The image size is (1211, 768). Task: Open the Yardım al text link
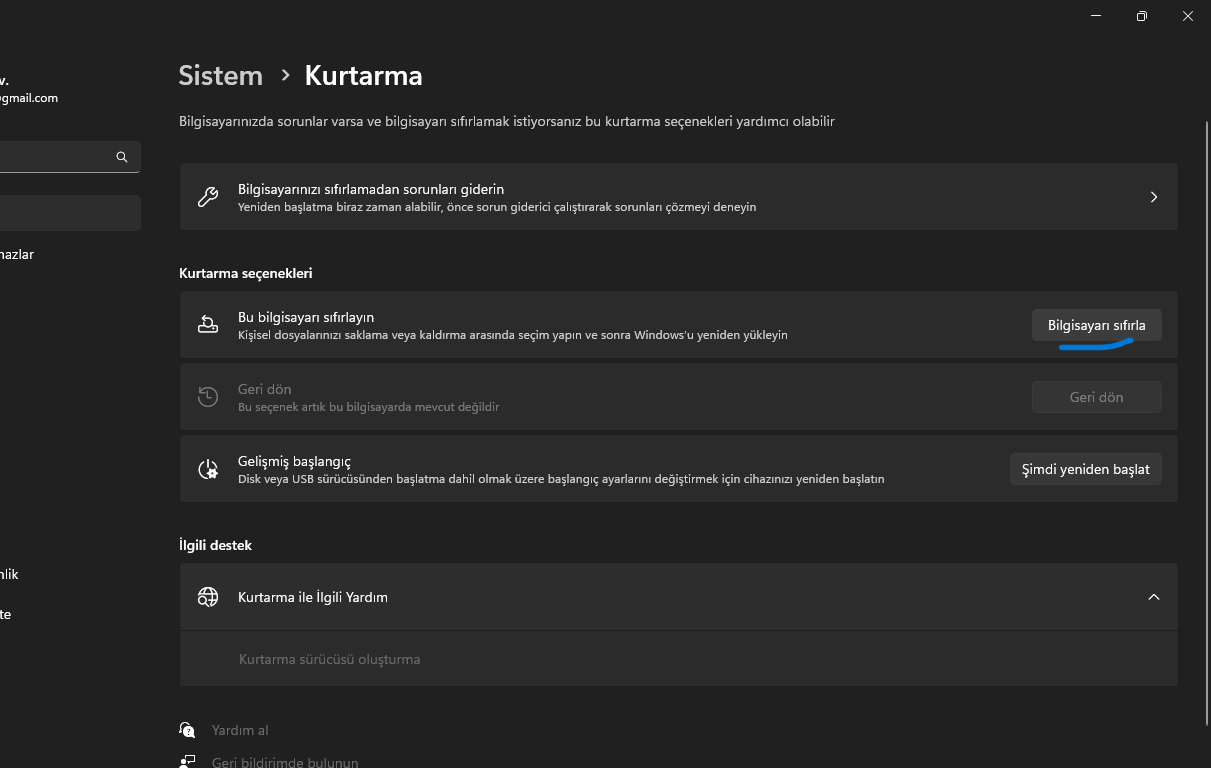coord(240,730)
